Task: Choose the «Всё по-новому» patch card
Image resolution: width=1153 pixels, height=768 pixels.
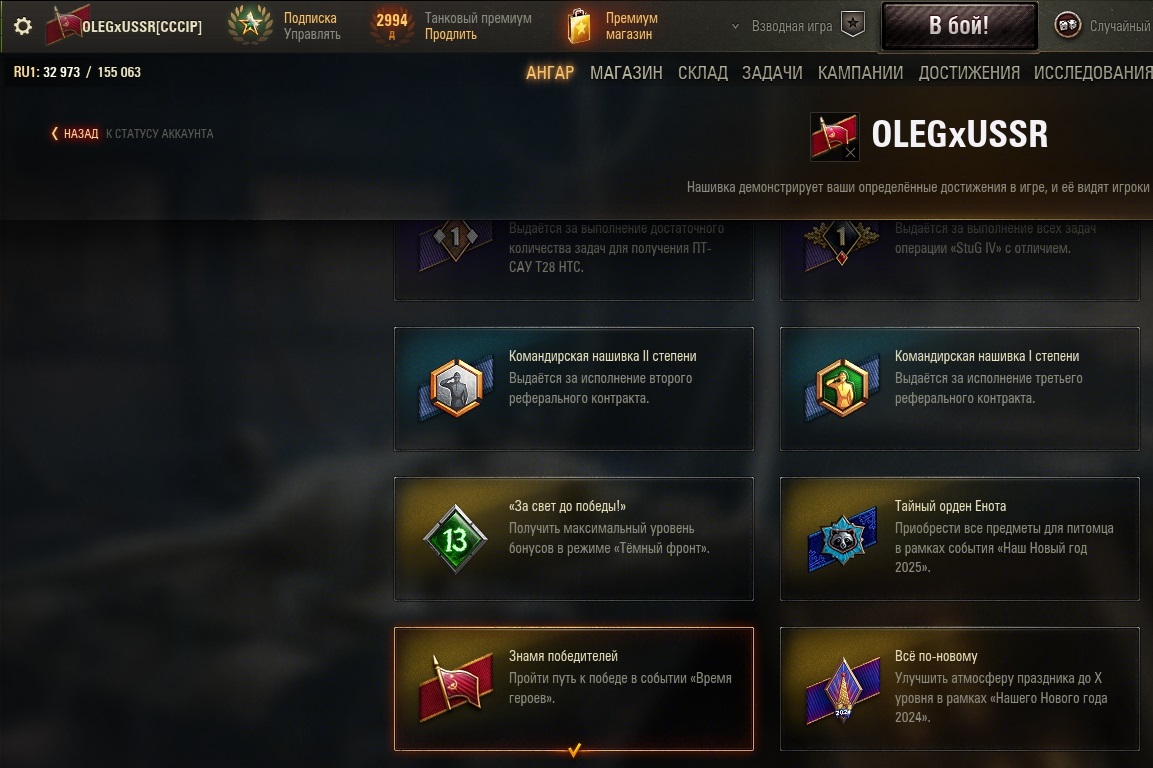Action: tap(960, 689)
